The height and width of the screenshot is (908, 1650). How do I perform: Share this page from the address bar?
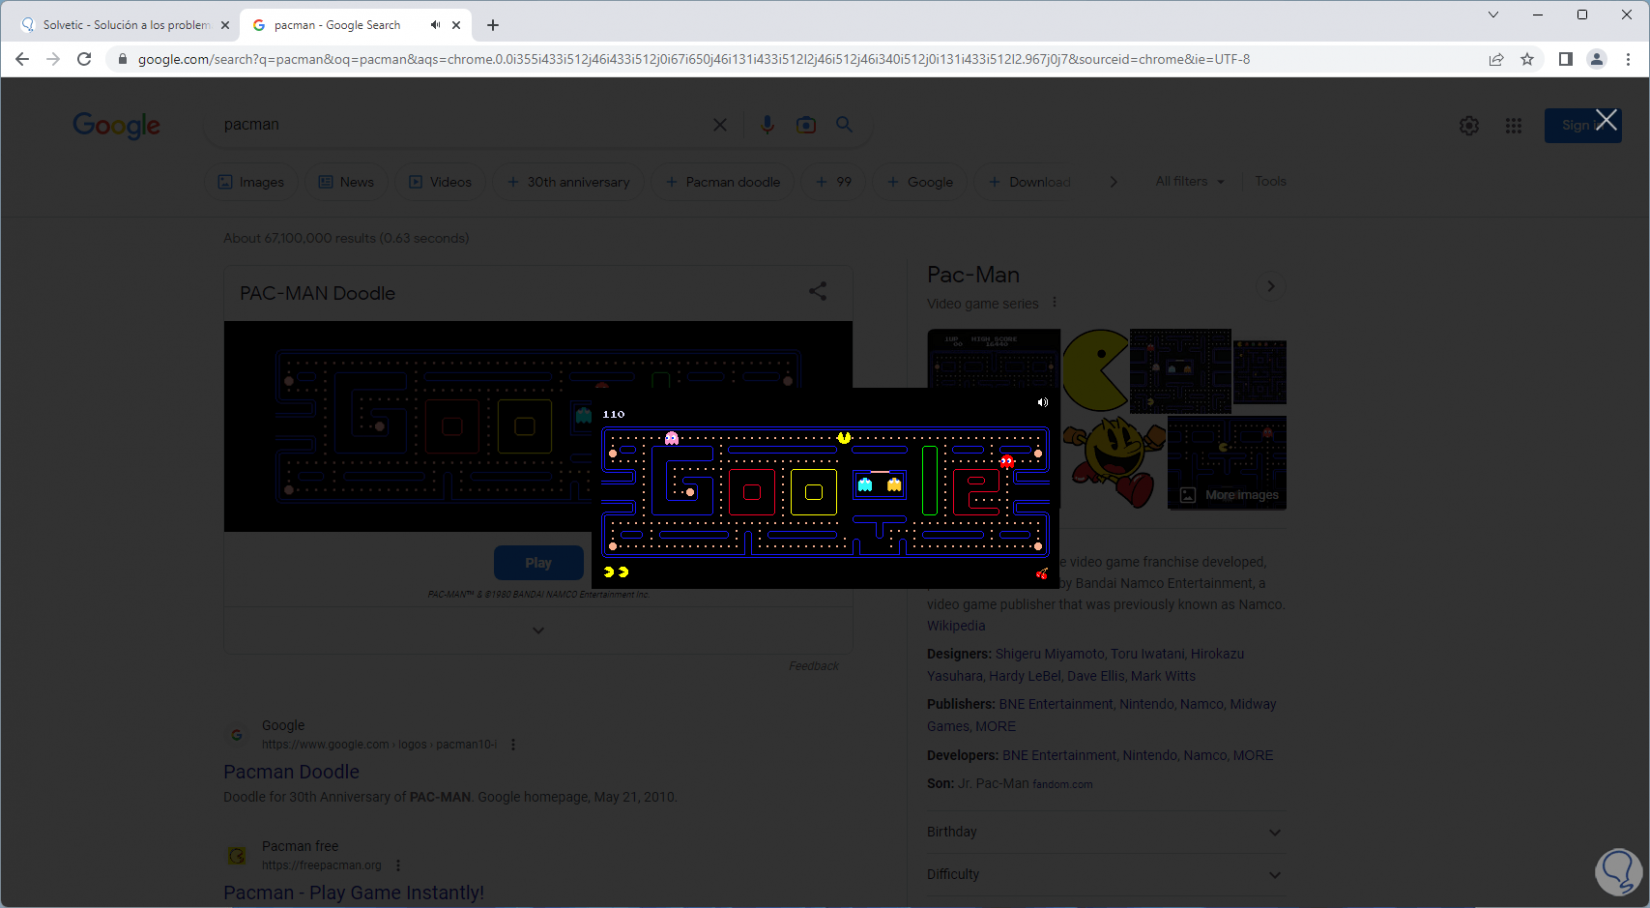[x=1496, y=59]
